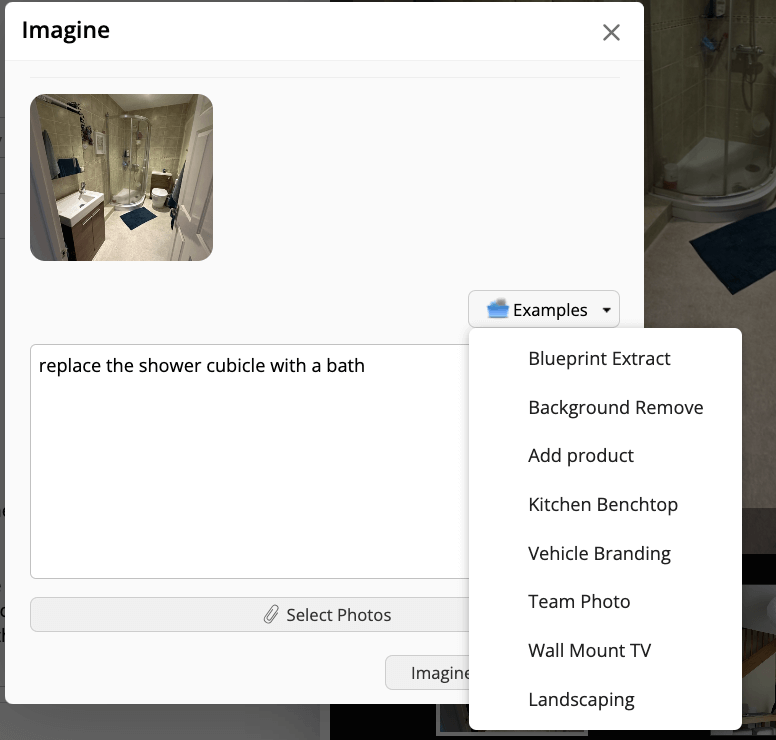Click the Select Photos button label
The image size is (776, 740).
tap(338, 615)
